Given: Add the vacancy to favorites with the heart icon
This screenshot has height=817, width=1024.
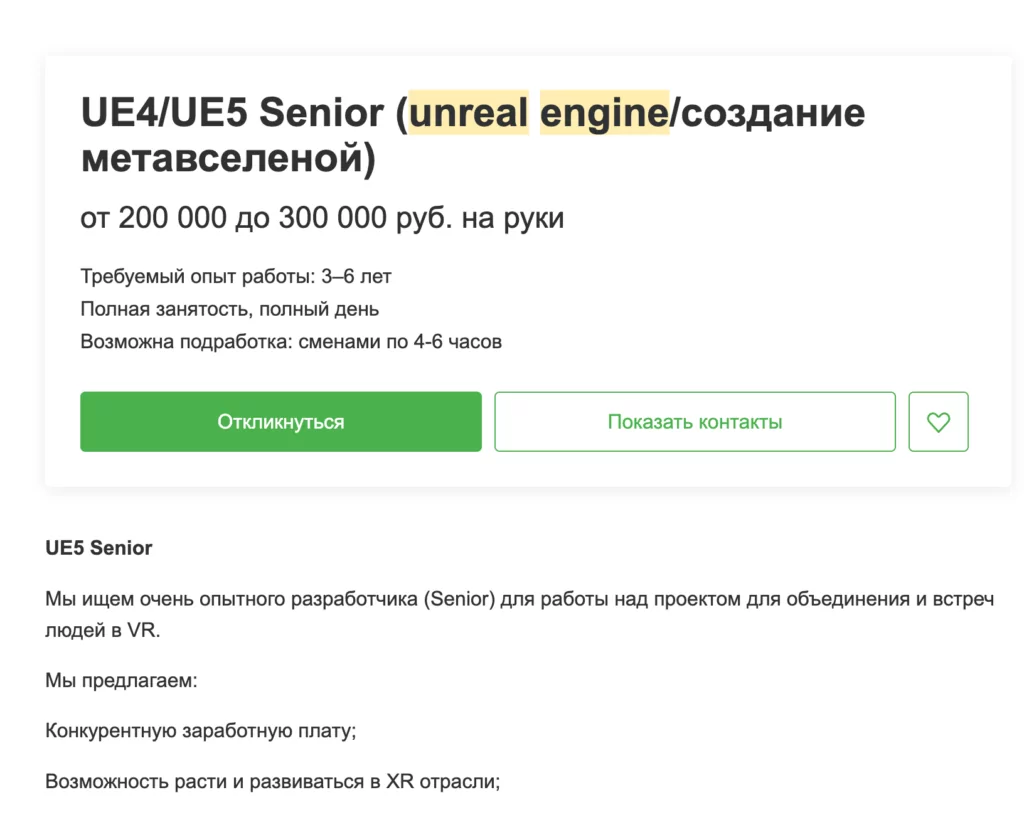Looking at the screenshot, I should (x=938, y=422).
